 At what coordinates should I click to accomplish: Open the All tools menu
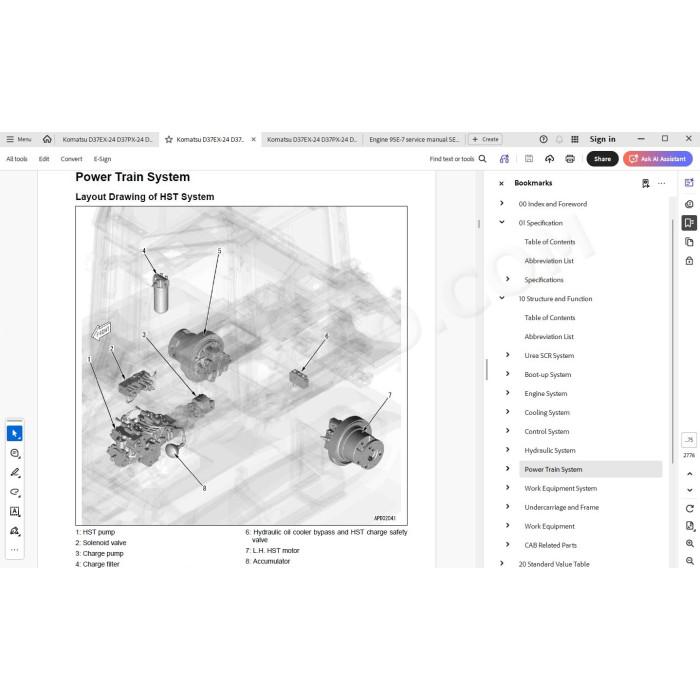pyautogui.click(x=17, y=159)
